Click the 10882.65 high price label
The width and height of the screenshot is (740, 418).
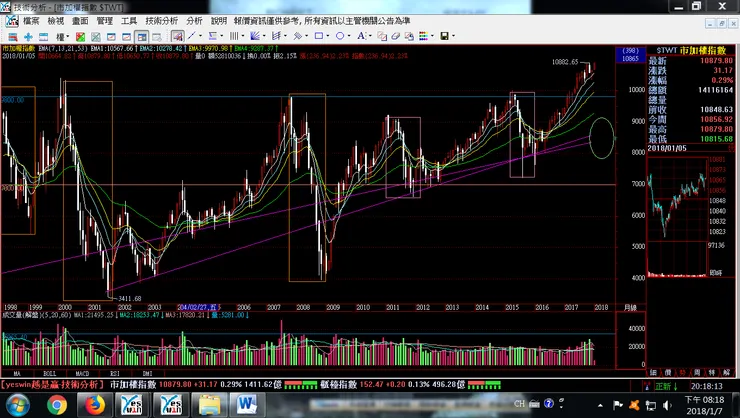click(565, 62)
